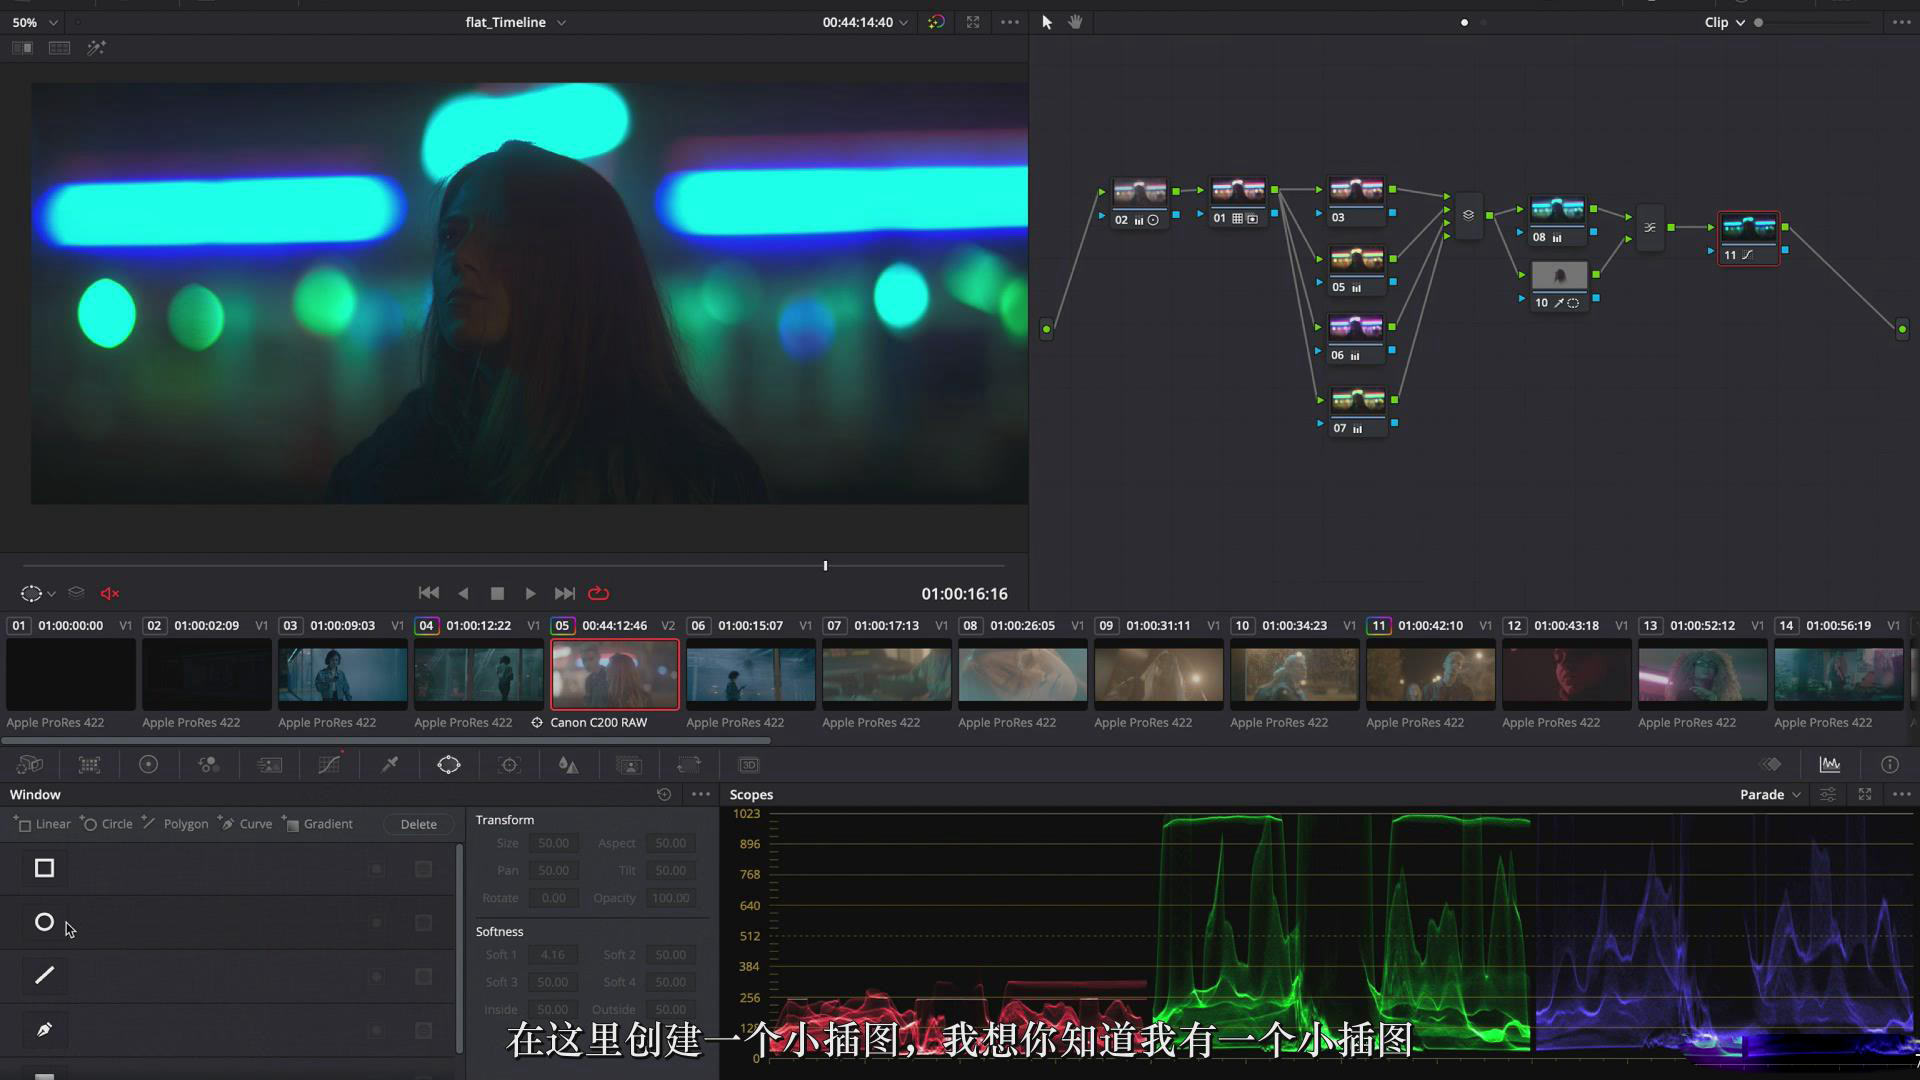Reset the Window palette

tap(664, 794)
